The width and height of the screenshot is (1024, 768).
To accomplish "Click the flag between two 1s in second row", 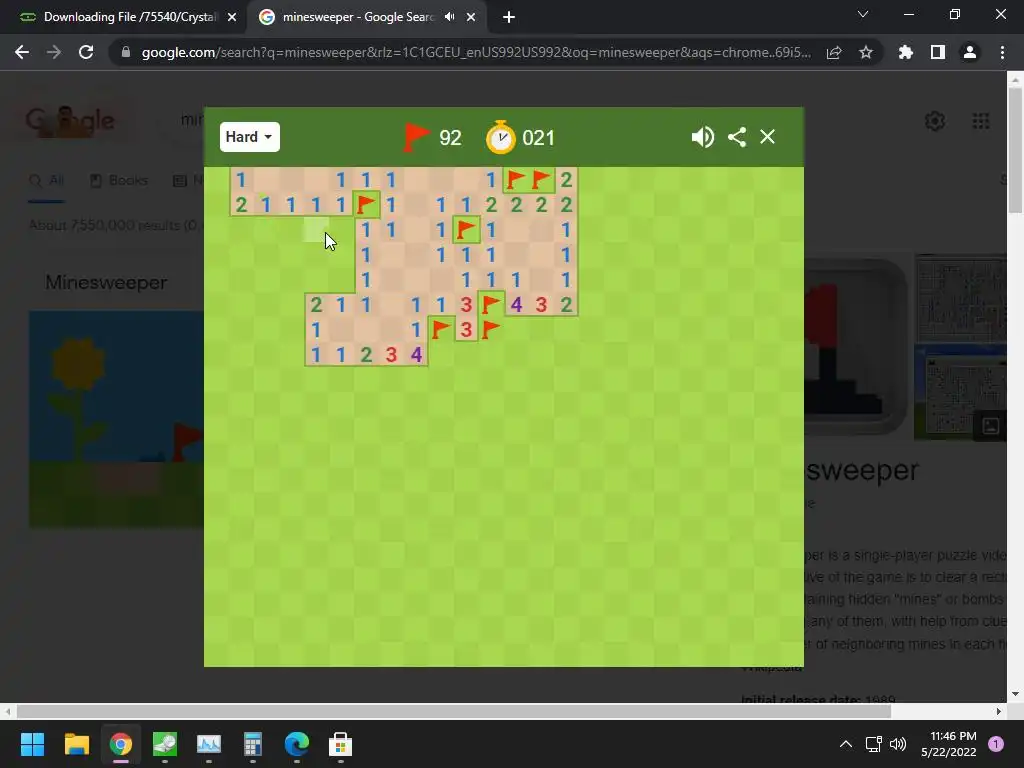I will click(x=366, y=204).
